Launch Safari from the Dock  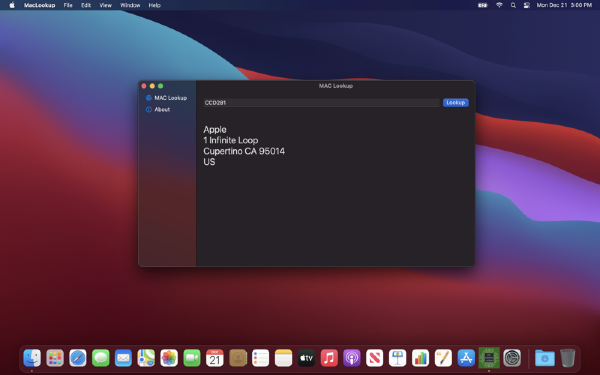[x=78, y=358]
